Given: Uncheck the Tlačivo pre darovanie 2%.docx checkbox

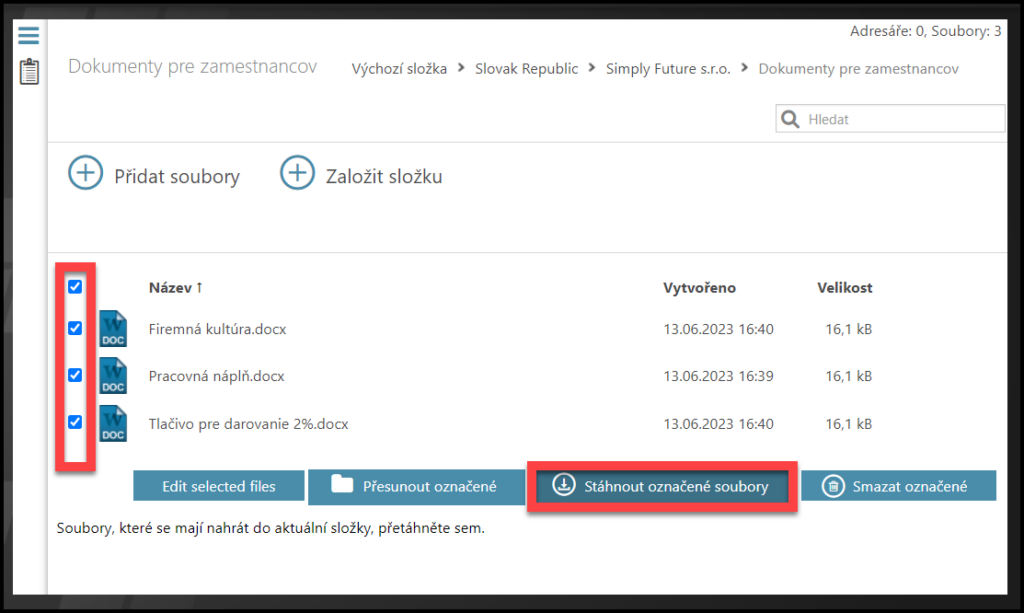Looking at the screenshot, I should (x=75, y=422).
